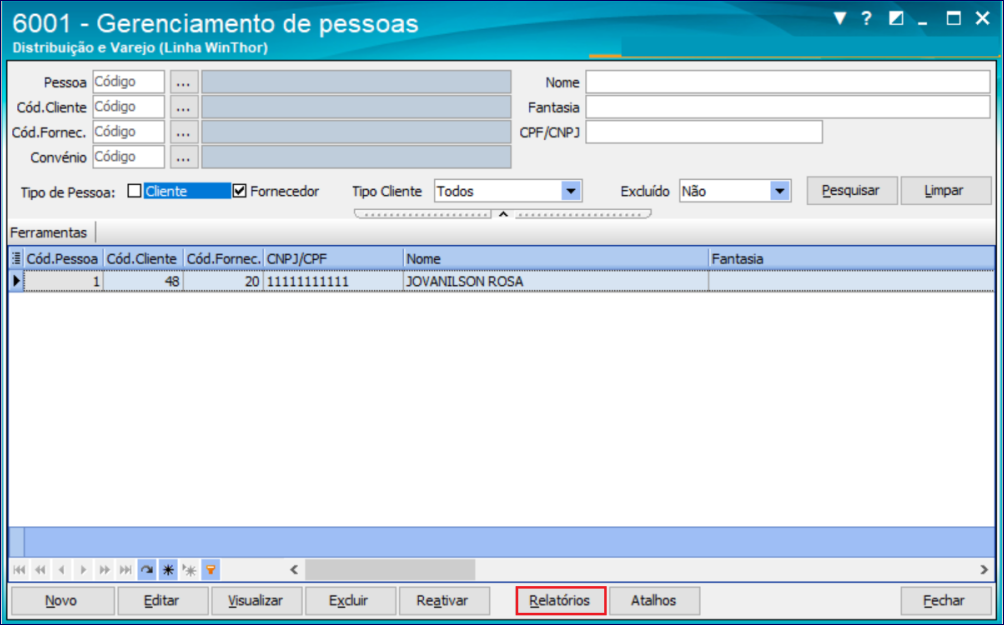1004x625 pixels.
Task: Open Cód.Fornec. lookup ellipsis button
Action: pos(184,132)
